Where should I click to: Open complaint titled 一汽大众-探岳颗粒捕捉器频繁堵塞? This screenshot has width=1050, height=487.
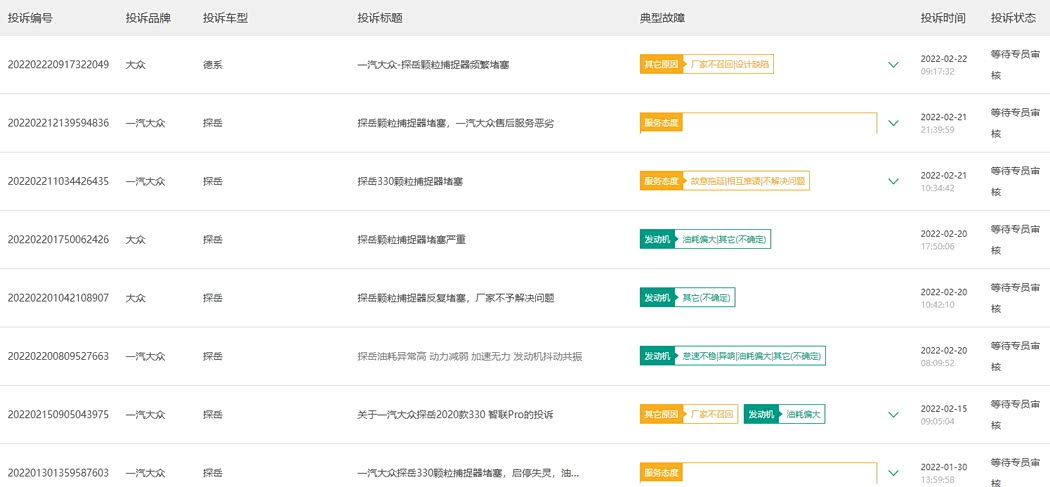coord(439,65)
